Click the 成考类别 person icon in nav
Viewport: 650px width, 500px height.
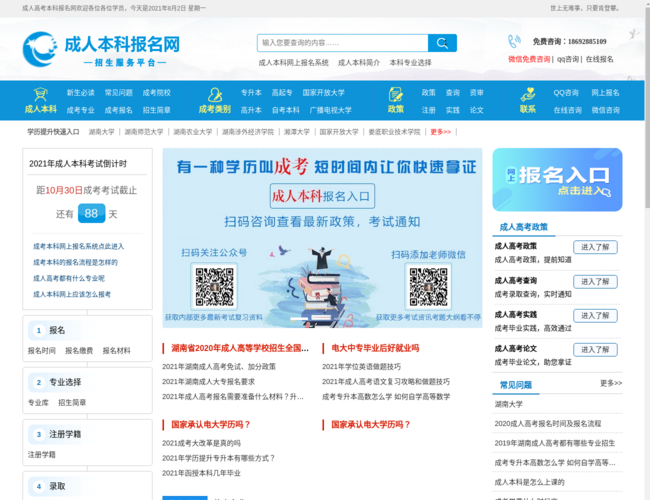tap(215, 95)
